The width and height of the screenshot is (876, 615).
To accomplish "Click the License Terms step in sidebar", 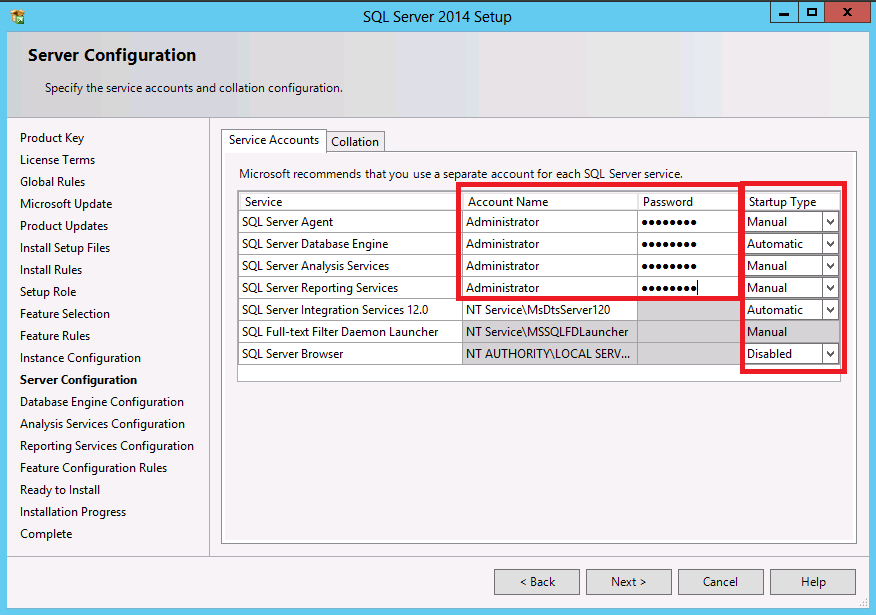I will [58, 160].
